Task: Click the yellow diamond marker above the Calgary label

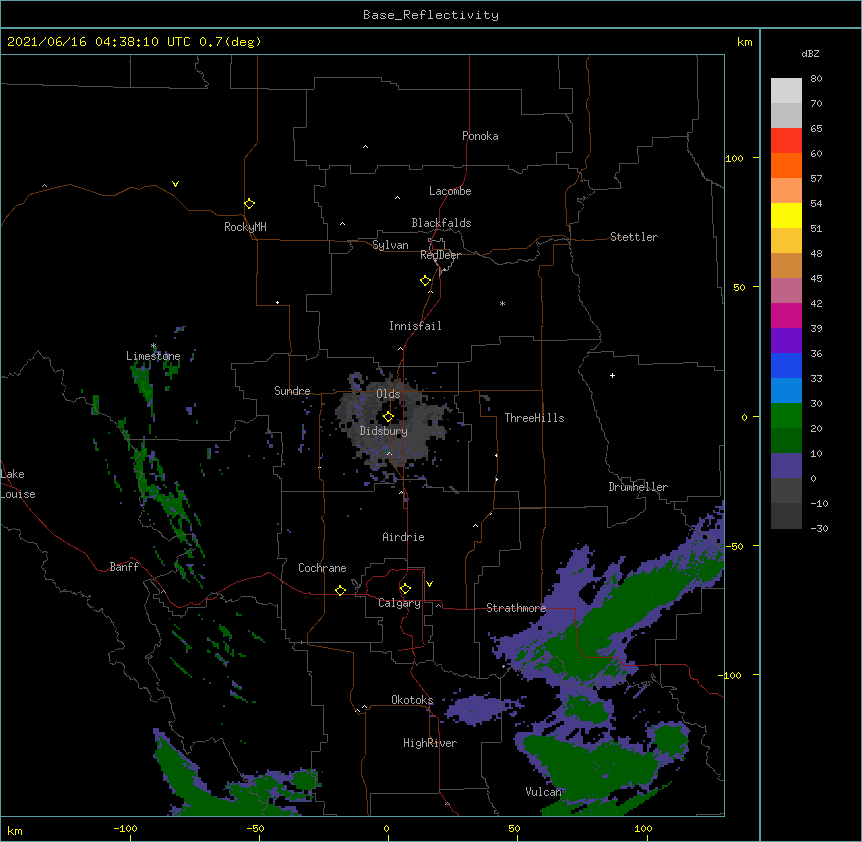Action: tap(405, 589)
